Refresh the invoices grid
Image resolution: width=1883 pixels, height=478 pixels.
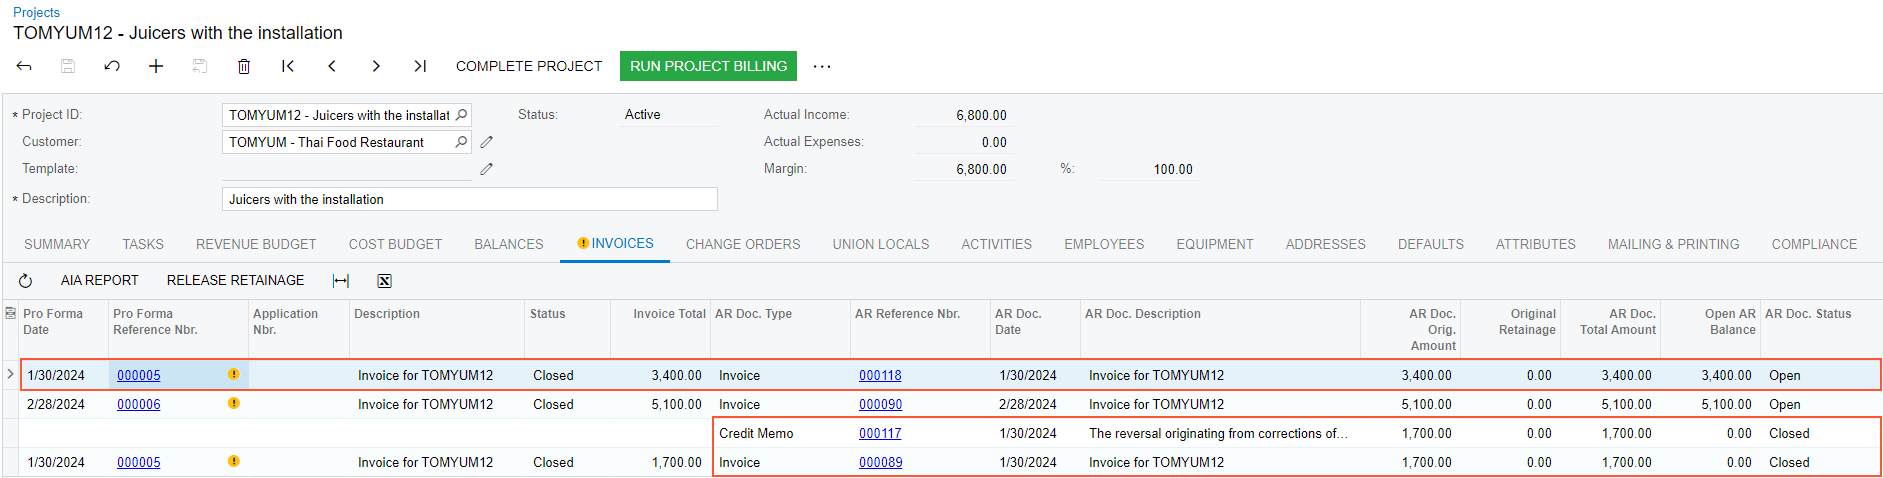pyautogui.click(x=26, y=281)
